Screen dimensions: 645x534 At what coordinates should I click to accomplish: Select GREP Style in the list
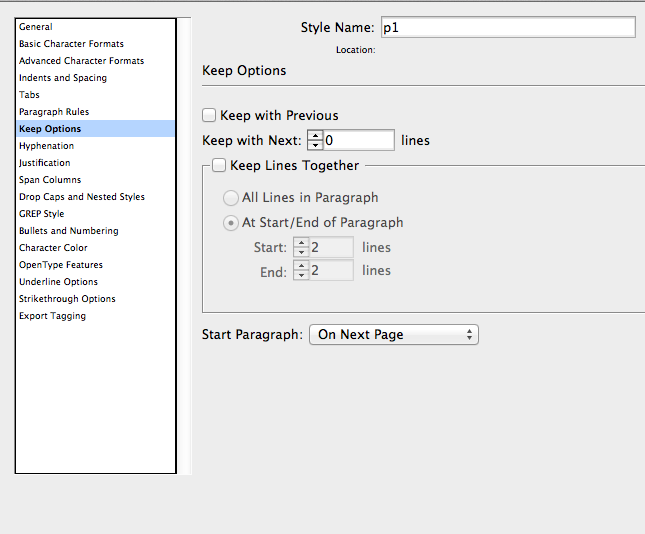[42, 214]
